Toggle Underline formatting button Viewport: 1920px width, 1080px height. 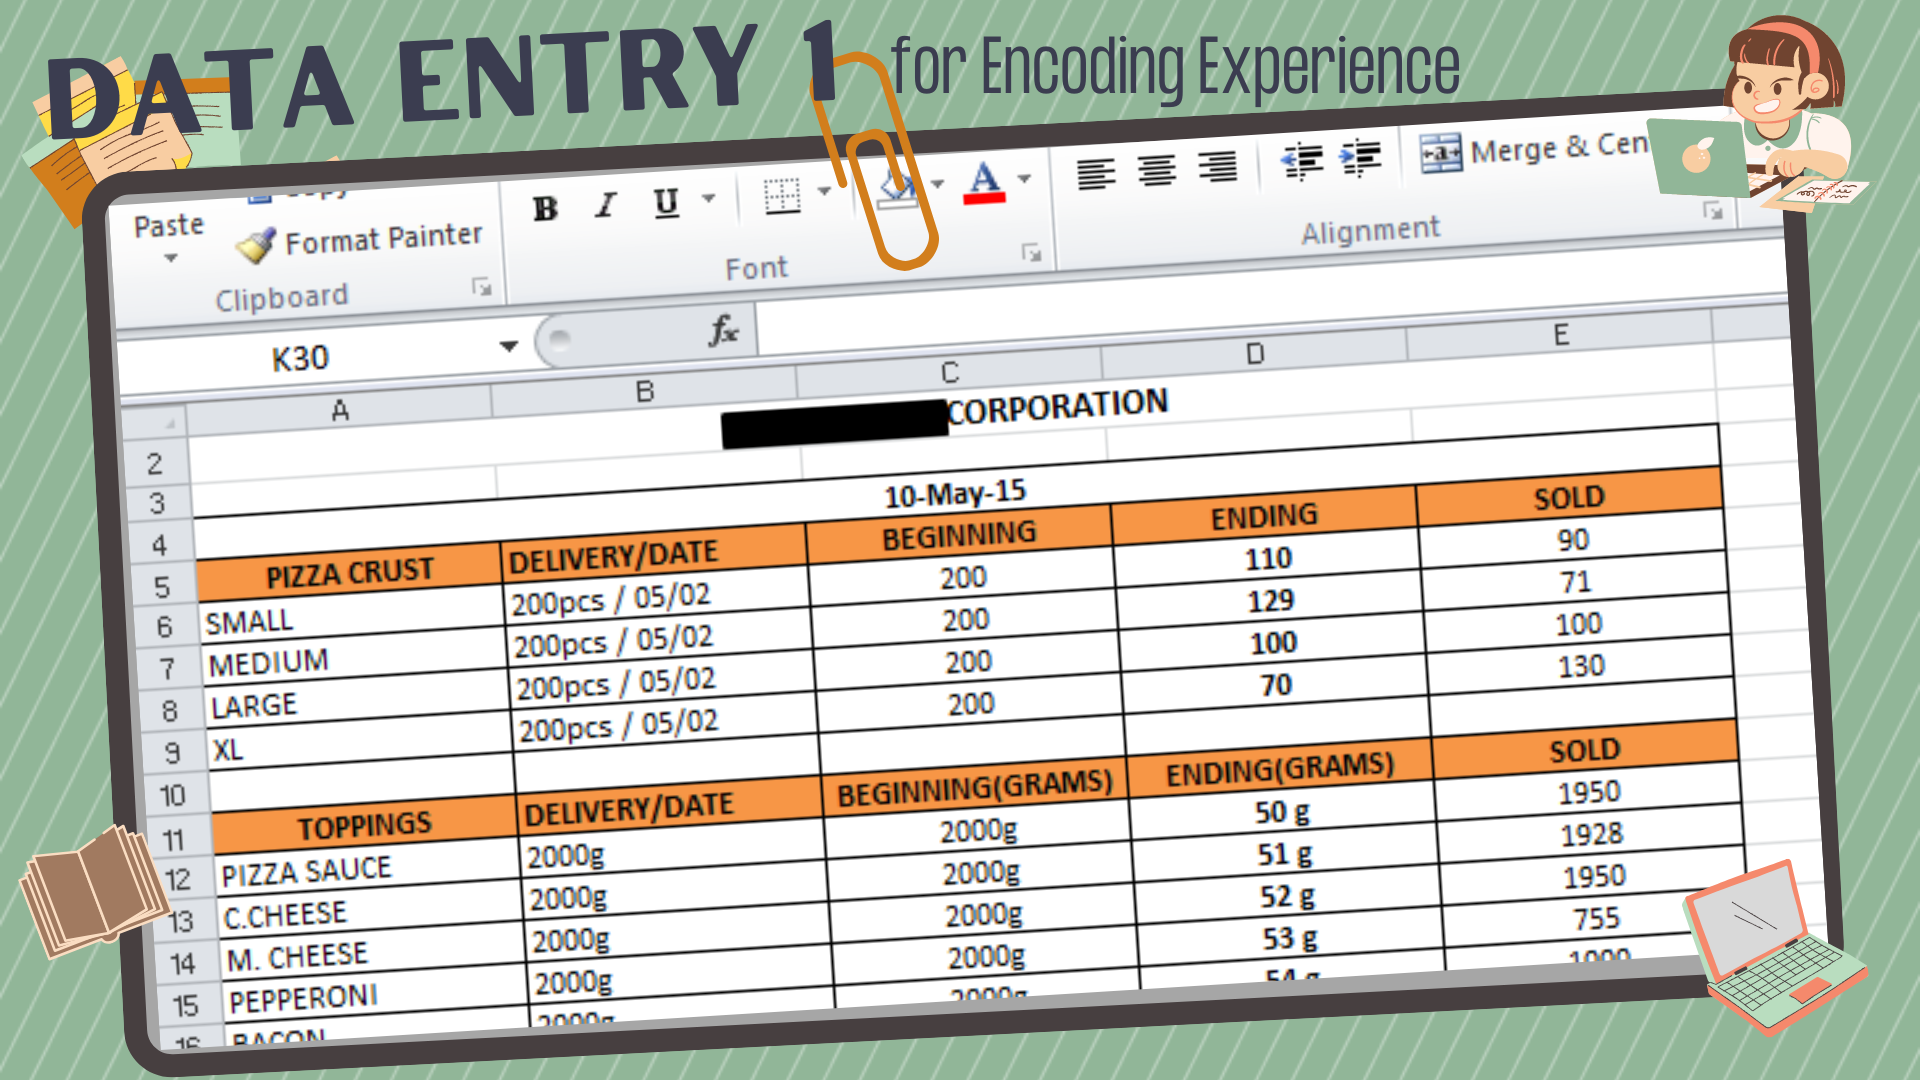tap(666, 203)
